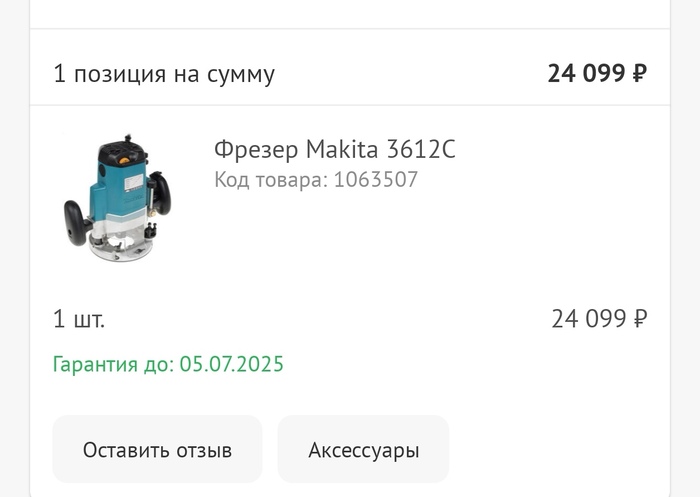Open the Фрезер Makita 3612C product title
Image resolution: width=700 pixels, height=497 pixels.
334,150
